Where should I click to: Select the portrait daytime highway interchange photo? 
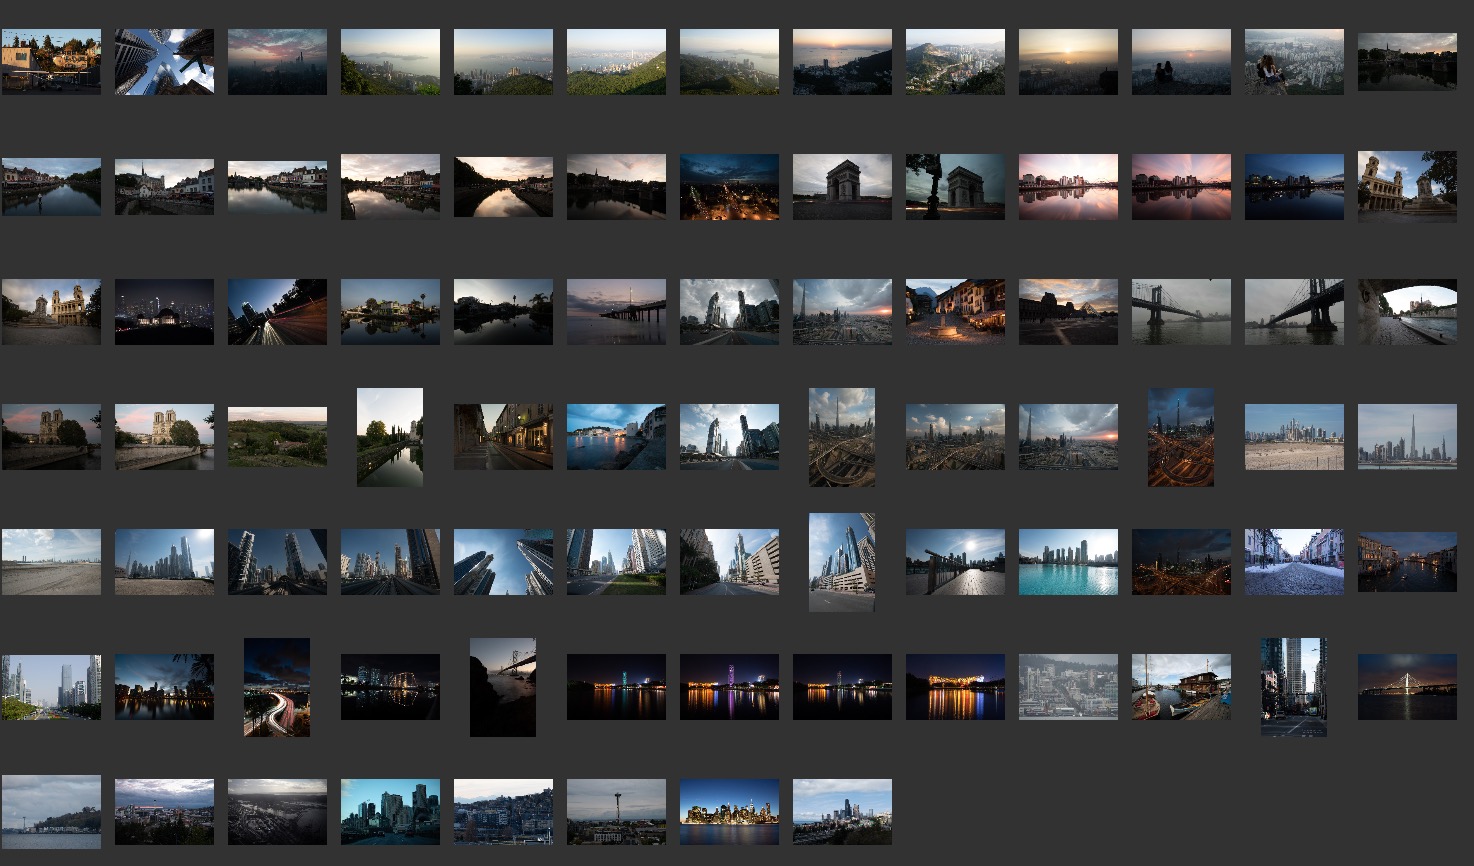click(x=842, y=437)
